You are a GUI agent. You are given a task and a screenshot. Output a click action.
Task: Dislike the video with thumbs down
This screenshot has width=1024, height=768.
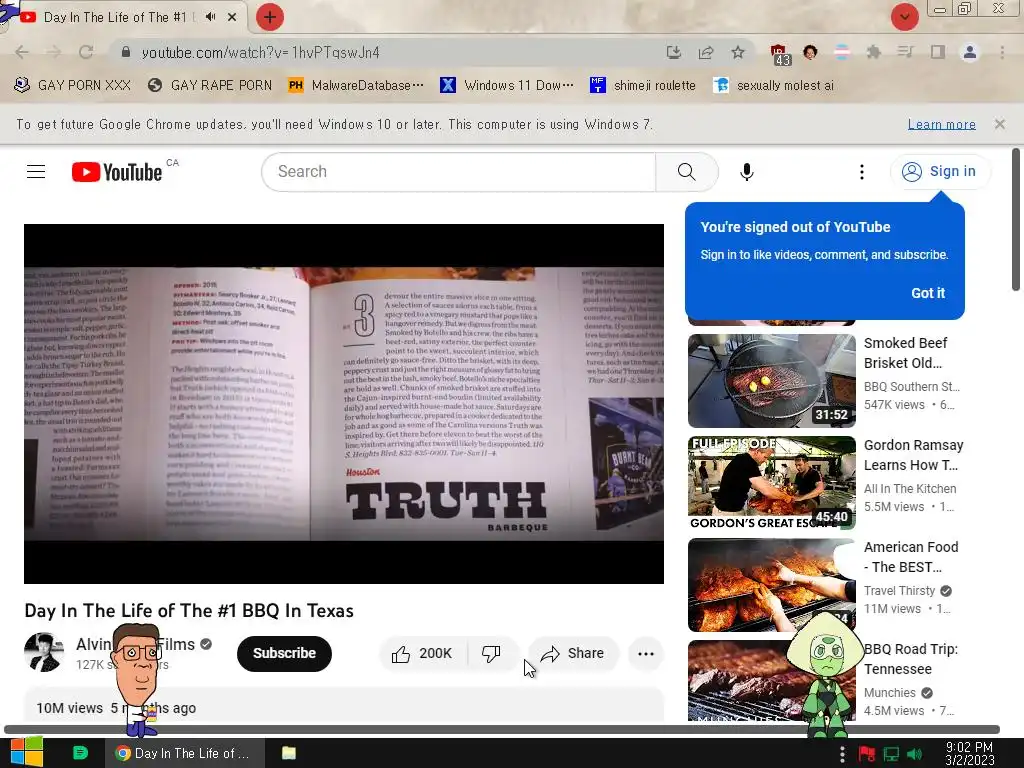click(491, 654)
